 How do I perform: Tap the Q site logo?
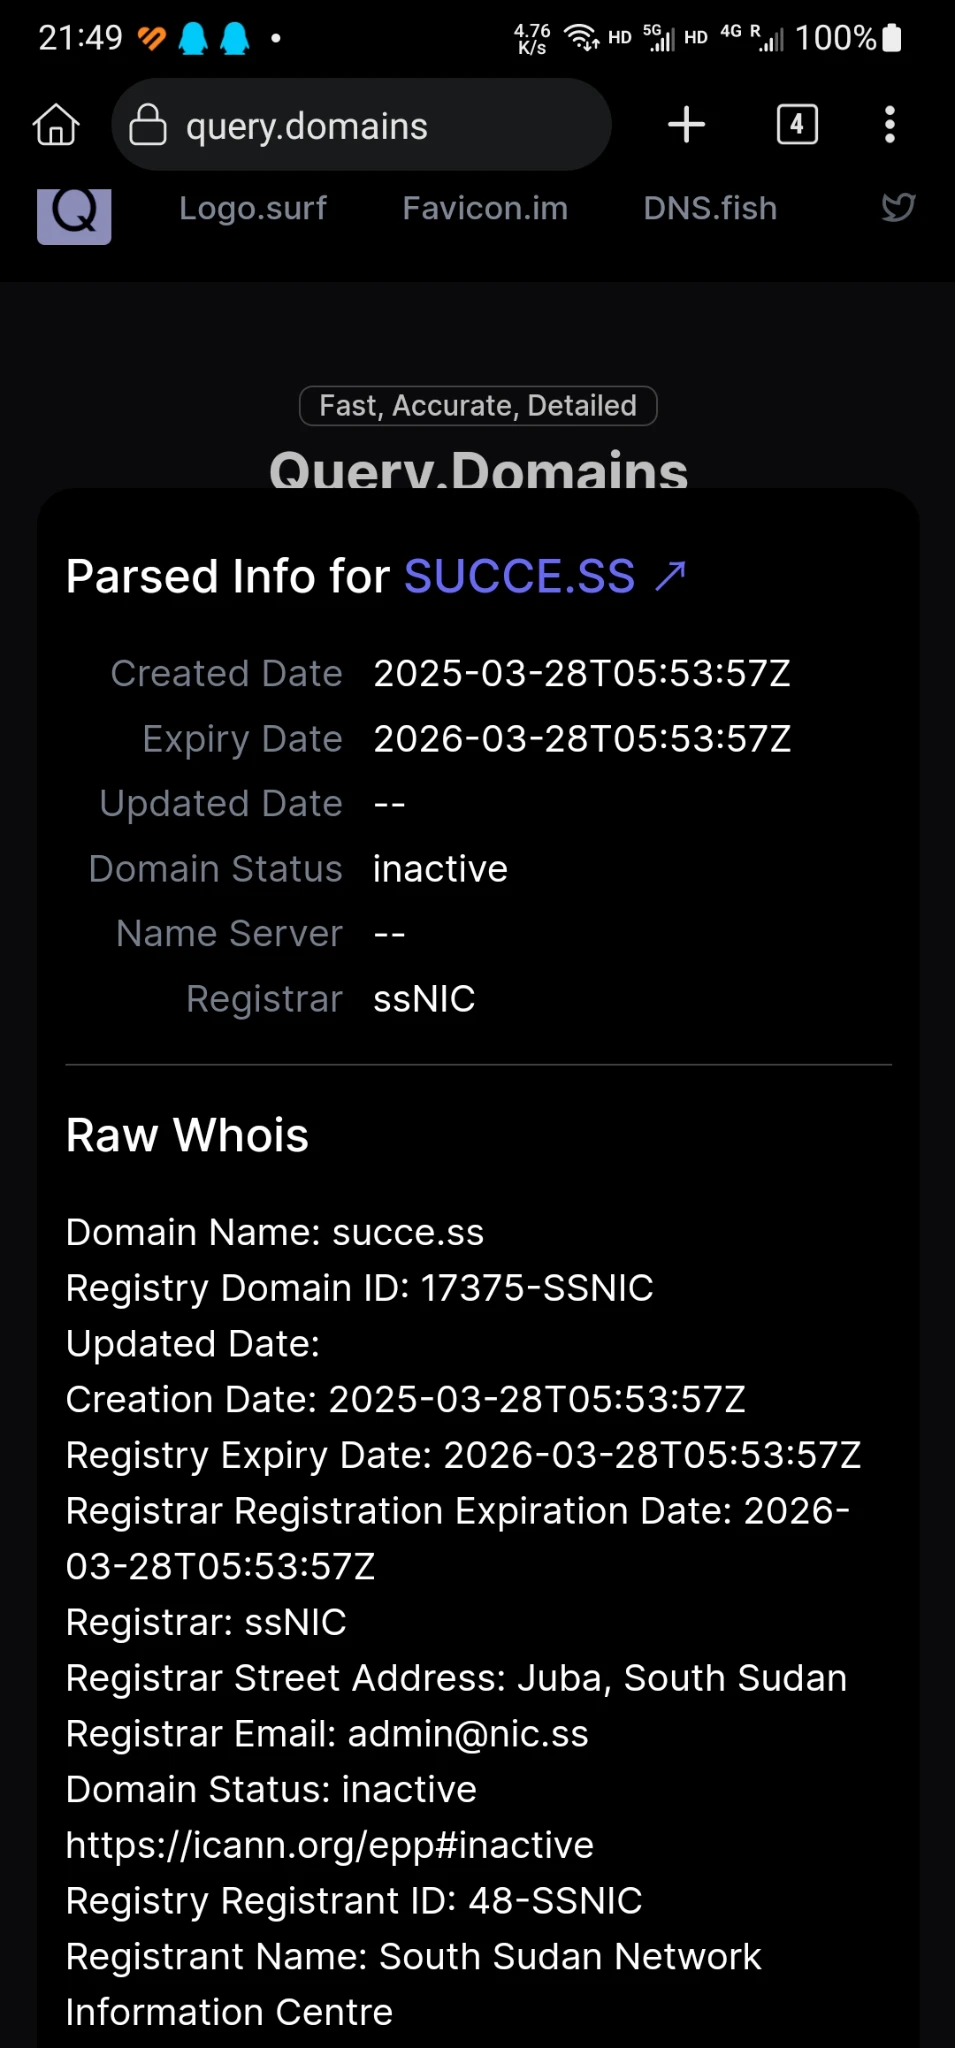coord(74,213)
